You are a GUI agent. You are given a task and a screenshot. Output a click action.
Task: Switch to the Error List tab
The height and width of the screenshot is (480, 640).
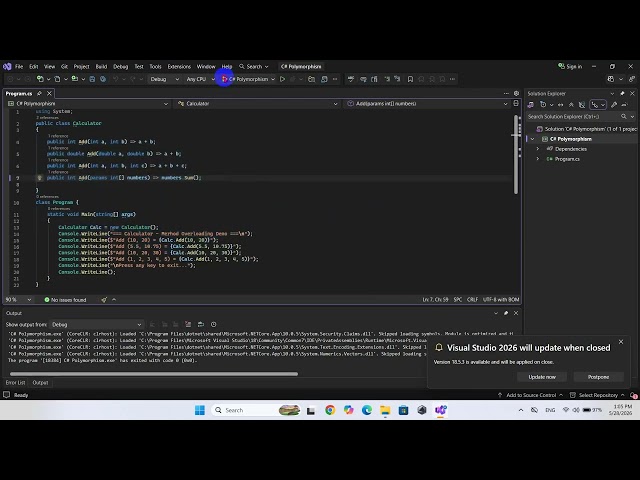click(16, 383)
